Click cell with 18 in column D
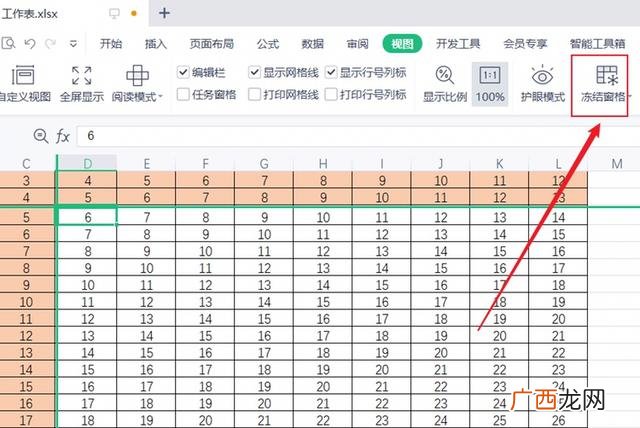640x428 pixels. point(87,420)
